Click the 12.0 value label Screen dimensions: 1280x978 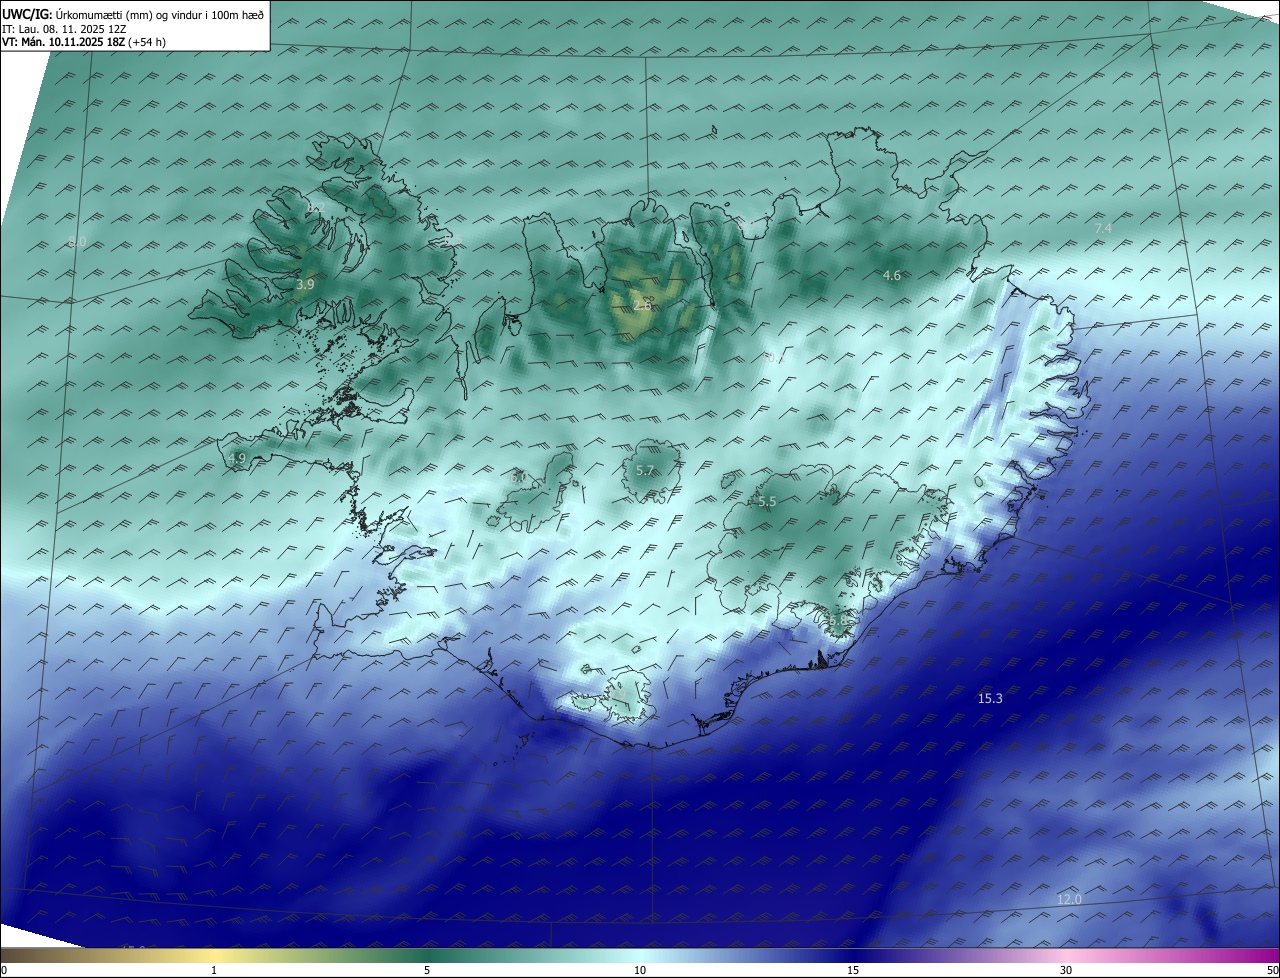click(x=1069, y=900)
